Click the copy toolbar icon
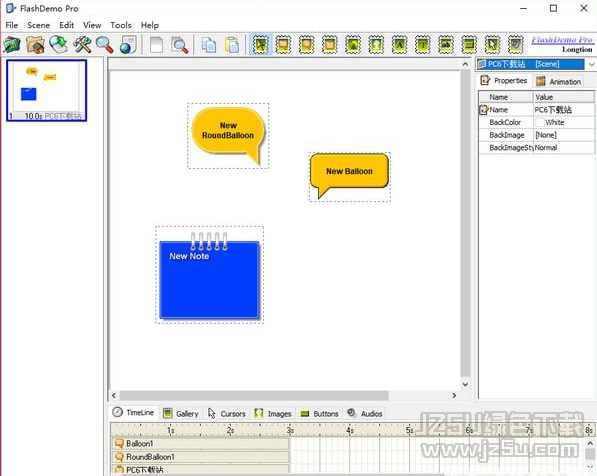 [x=209, y=45]
